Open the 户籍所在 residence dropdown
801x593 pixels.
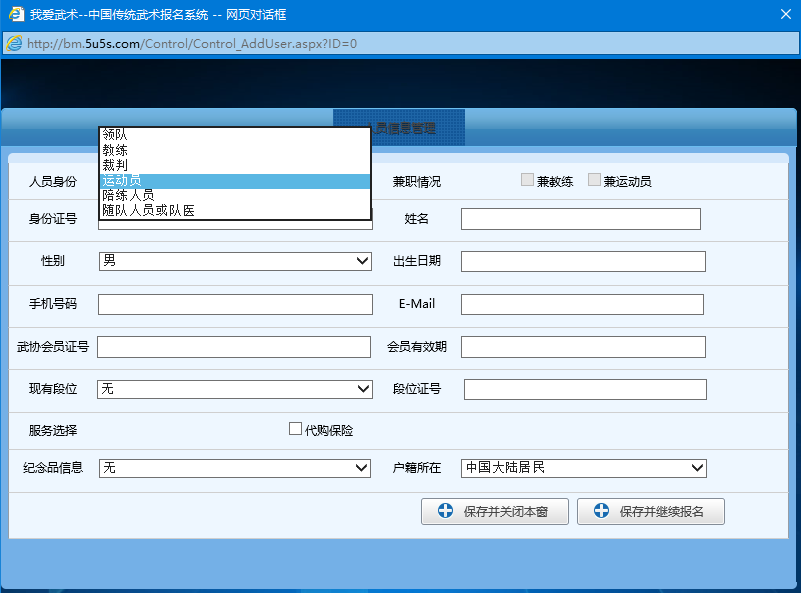tap(697, 468)
